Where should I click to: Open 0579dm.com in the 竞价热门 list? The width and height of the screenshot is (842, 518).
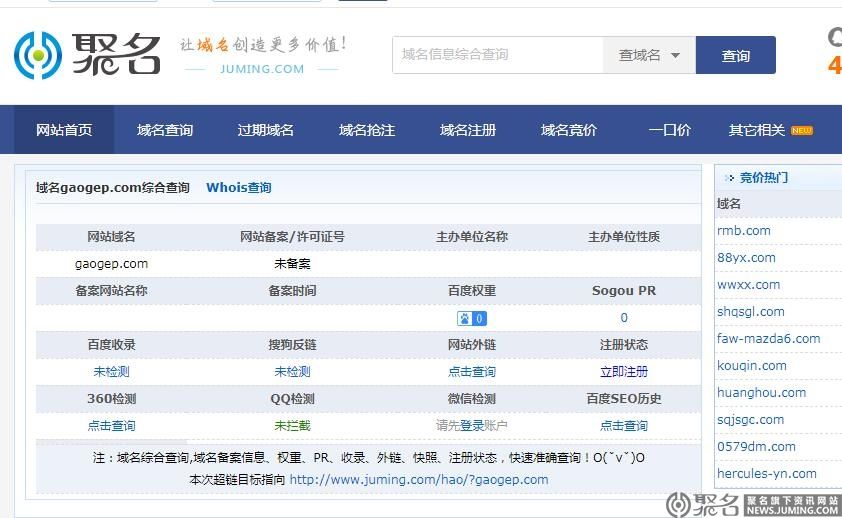tap(756, 447)
